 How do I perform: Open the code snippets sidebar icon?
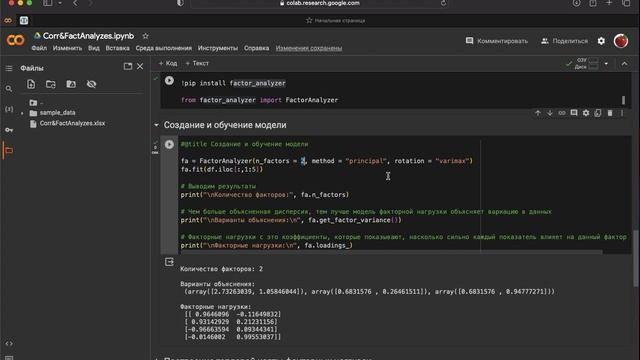point(9,344)
